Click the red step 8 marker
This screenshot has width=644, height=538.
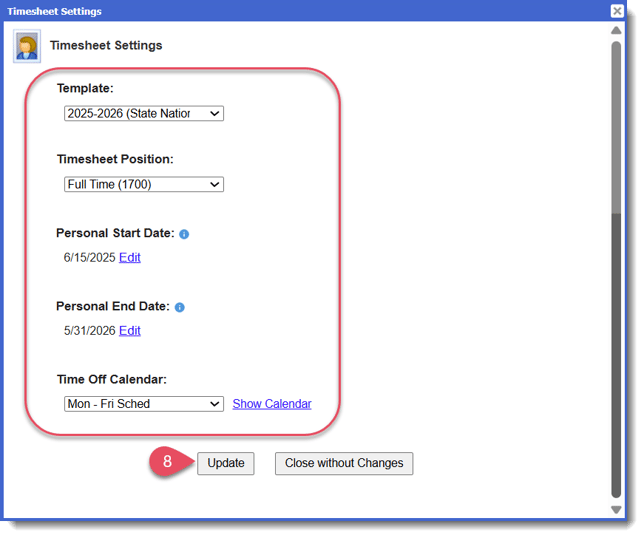point(168,463)
